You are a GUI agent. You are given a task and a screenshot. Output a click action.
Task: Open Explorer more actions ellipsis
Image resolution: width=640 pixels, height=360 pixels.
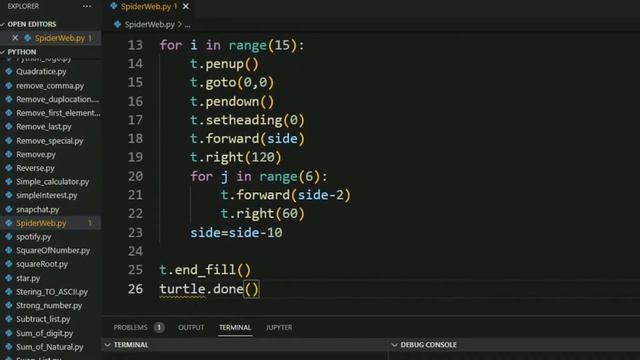tap(87, 6)
